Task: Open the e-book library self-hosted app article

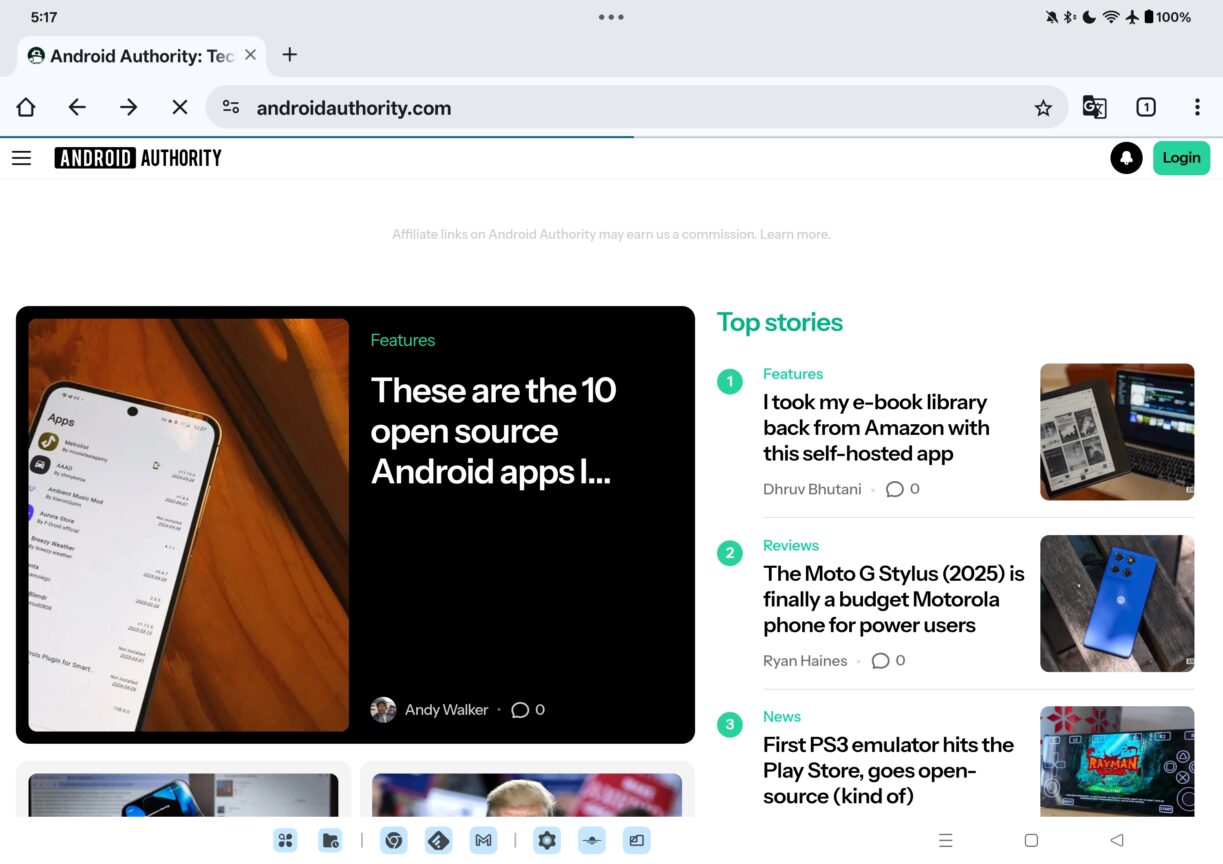Action: coord(875,428)
